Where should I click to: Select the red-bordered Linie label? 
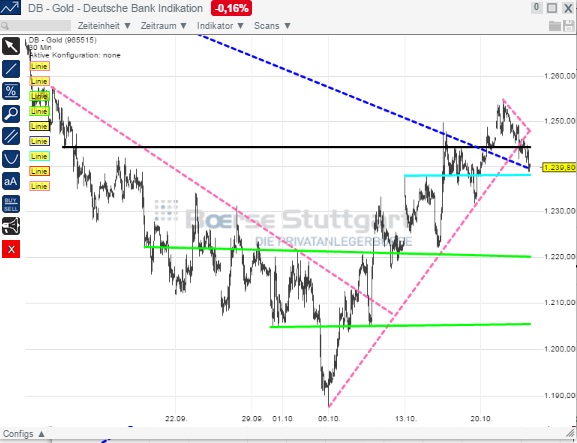pos(39,171)
